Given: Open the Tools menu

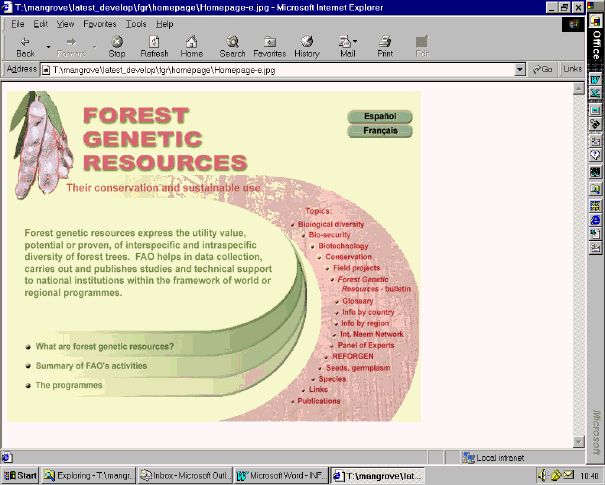Looking at the screenshot, I should [136, 23].
